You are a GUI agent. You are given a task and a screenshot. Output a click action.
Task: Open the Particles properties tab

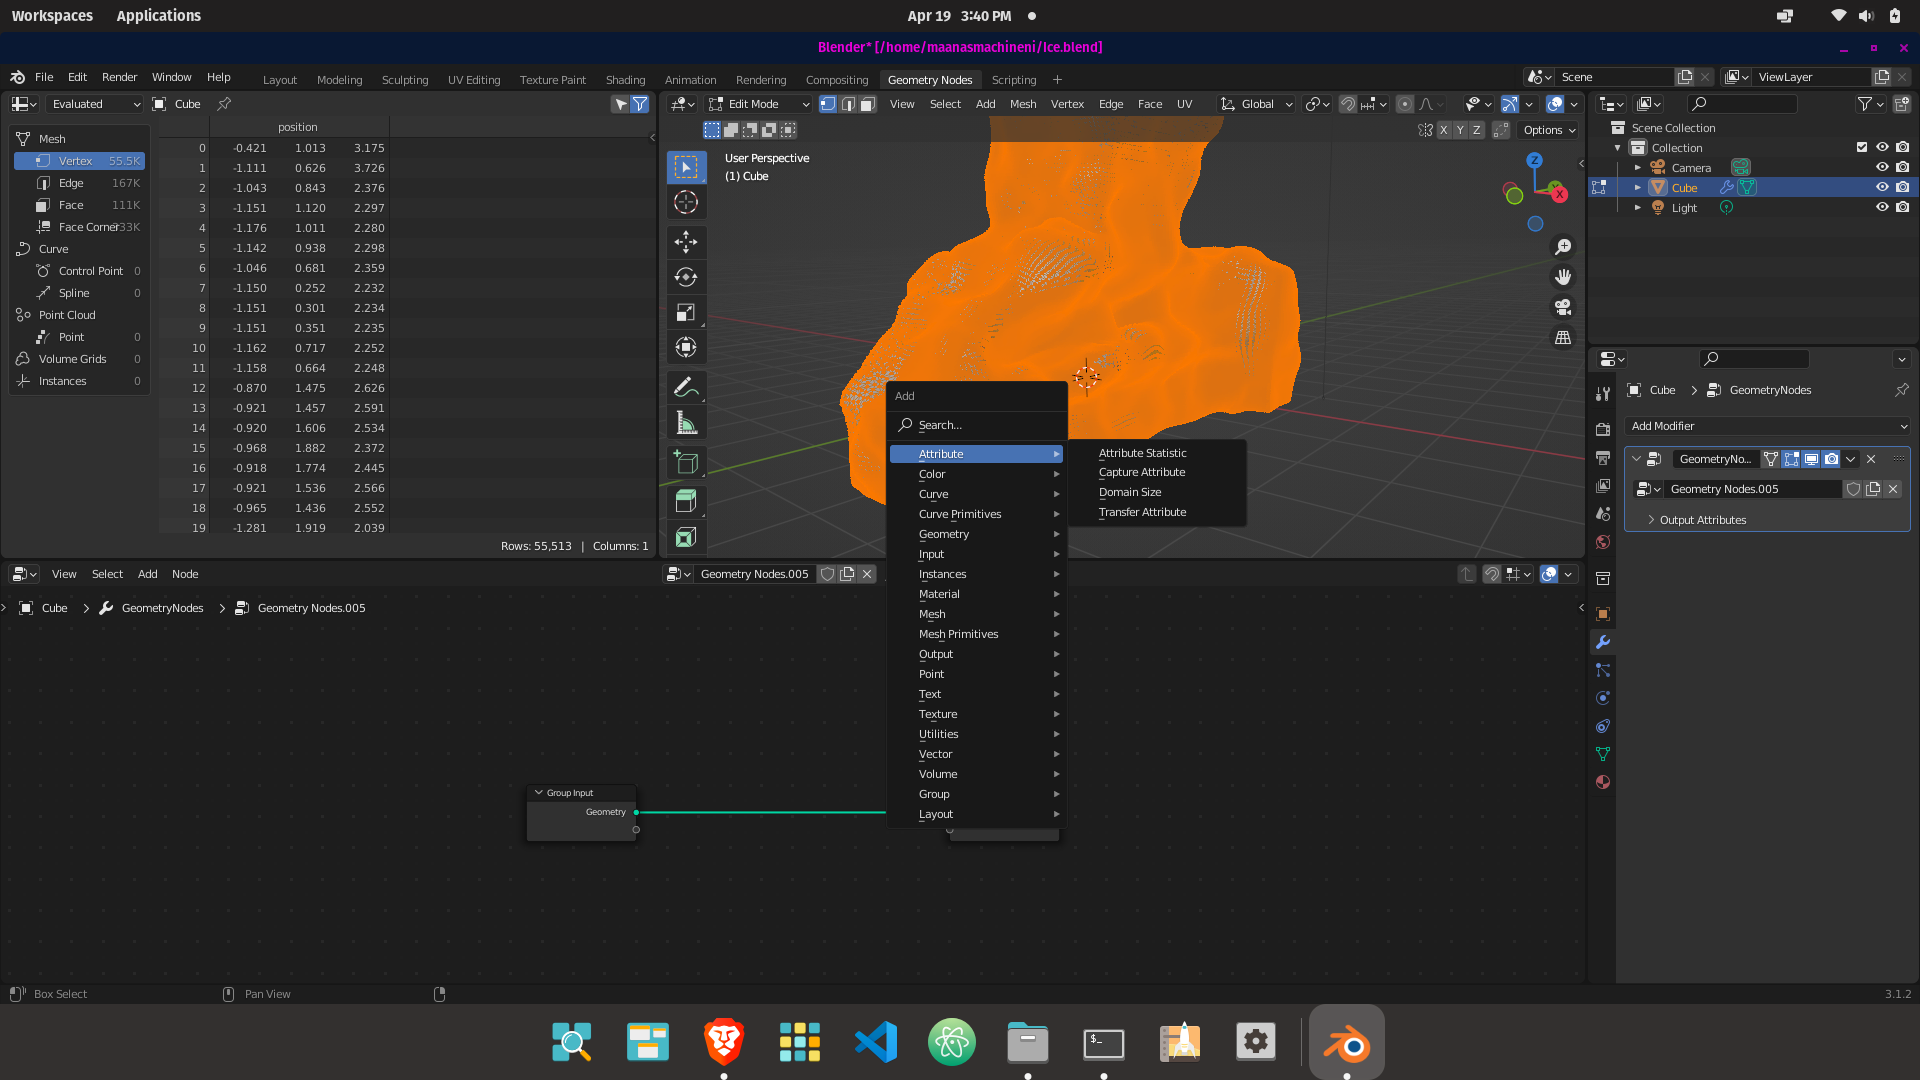(1603, 670)
